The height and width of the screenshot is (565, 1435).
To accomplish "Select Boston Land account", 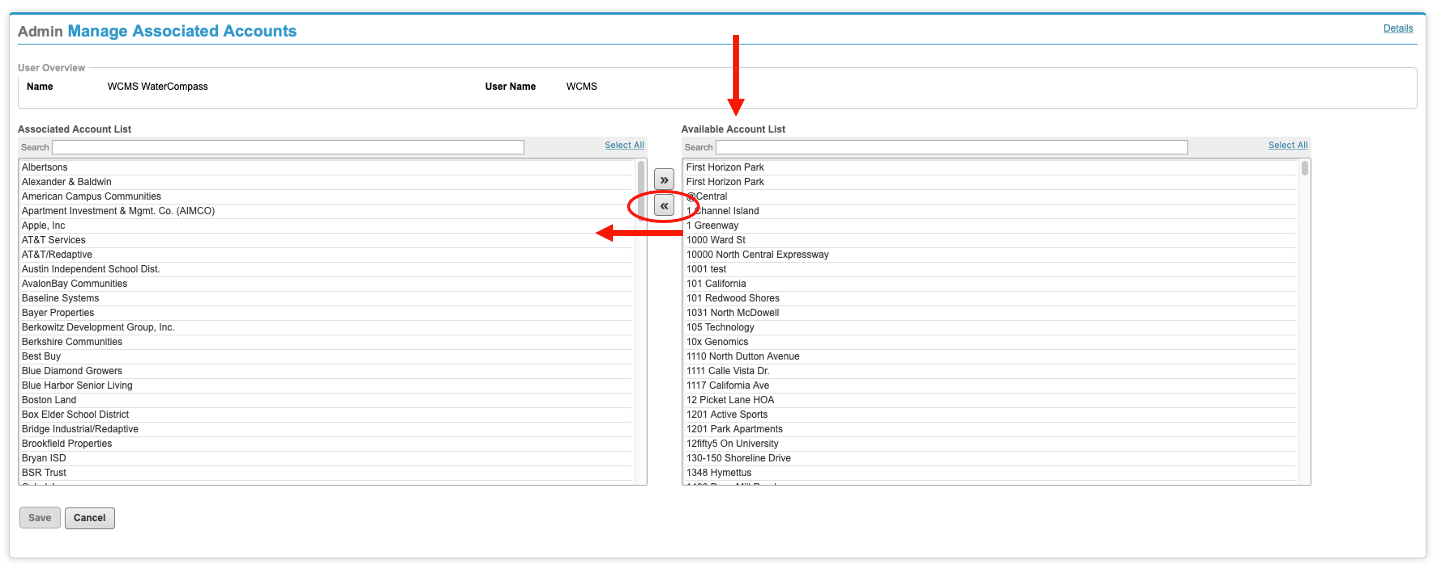I will pos(327,399).
